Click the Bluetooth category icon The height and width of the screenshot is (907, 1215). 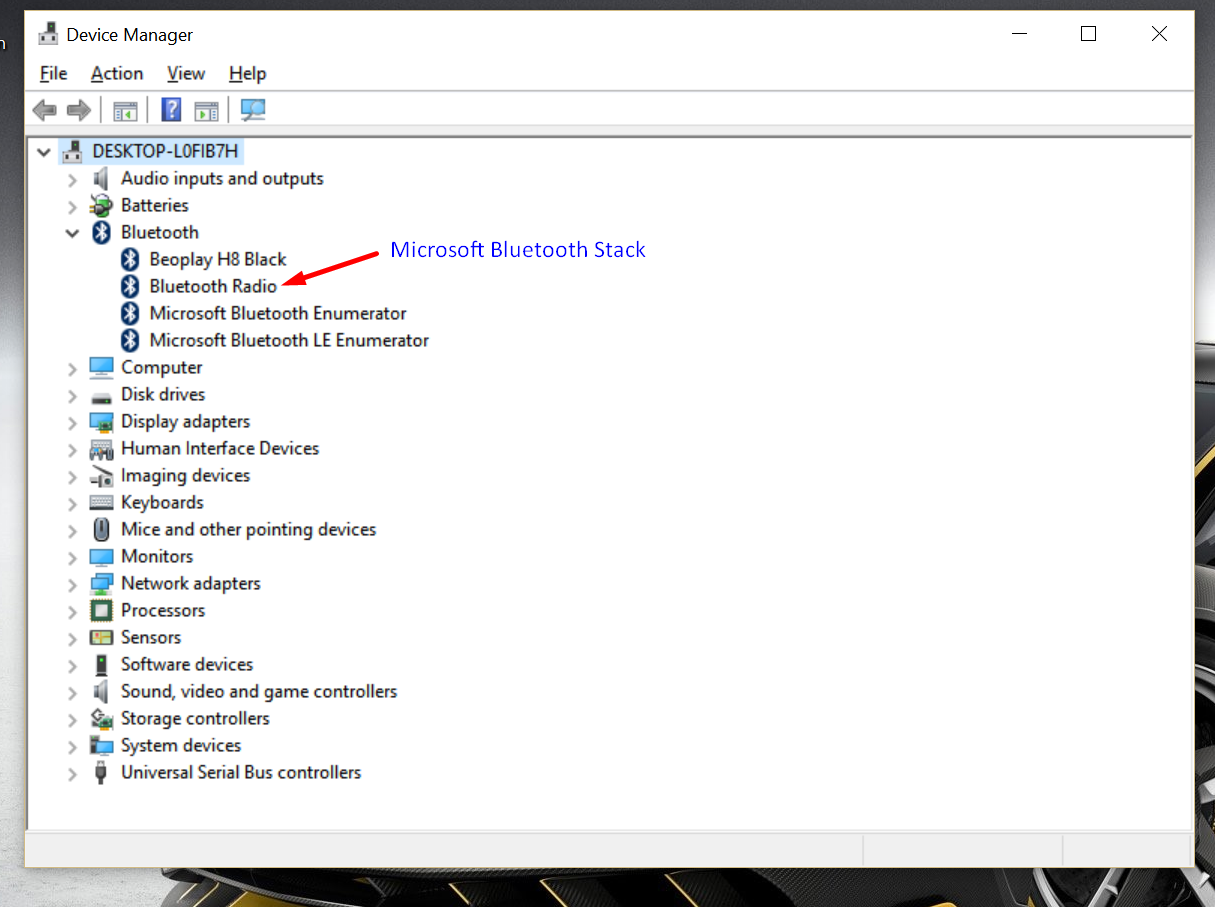(x=101, y=232)
